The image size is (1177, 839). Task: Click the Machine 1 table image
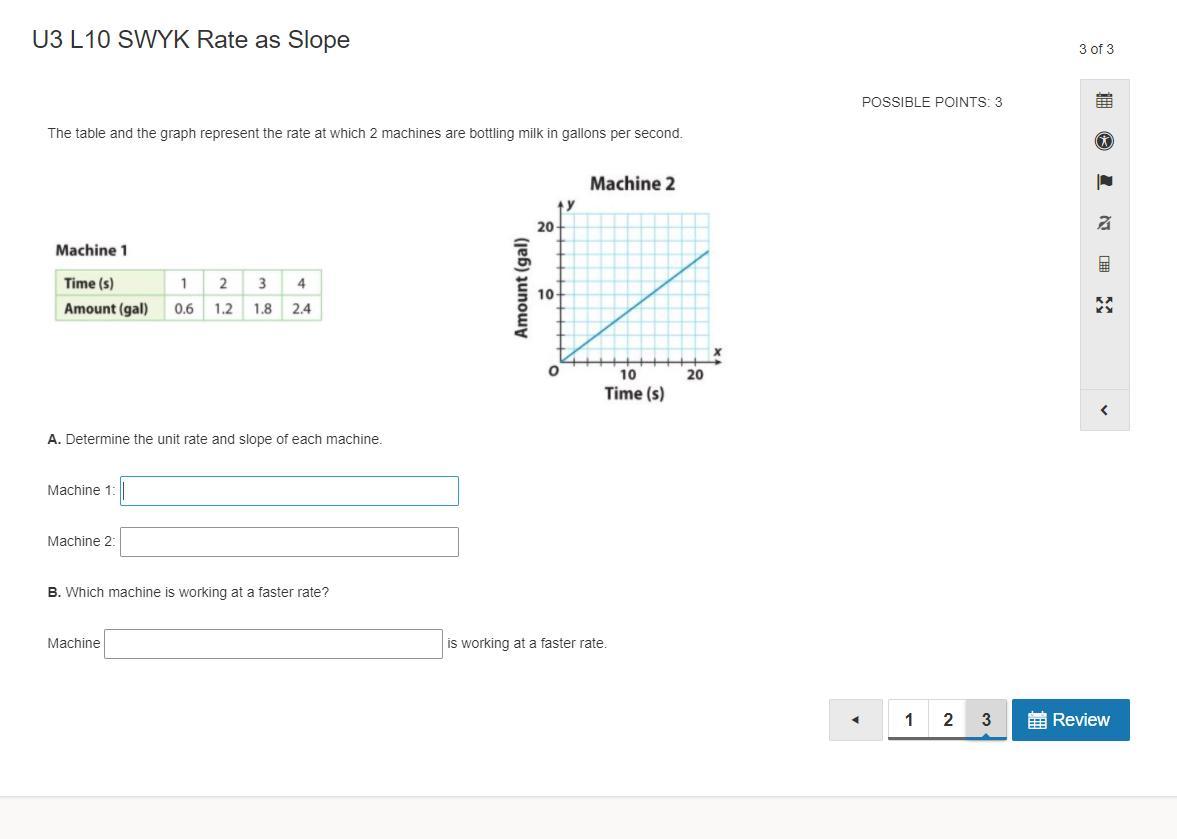(x=188, y=283)
